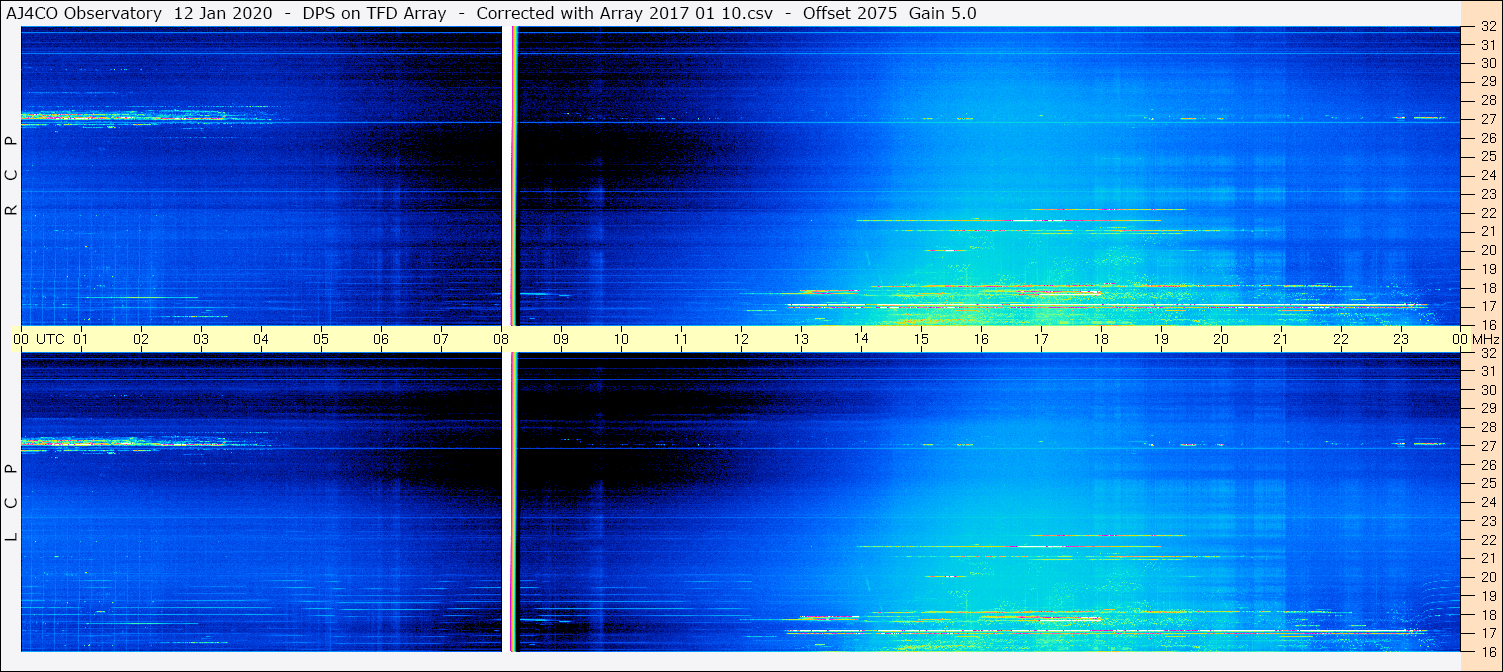Screen dimensions: 1503x672
Task: Click the 24 MHz tick in the RCP panel
Action: click(x=1487, y=175)
